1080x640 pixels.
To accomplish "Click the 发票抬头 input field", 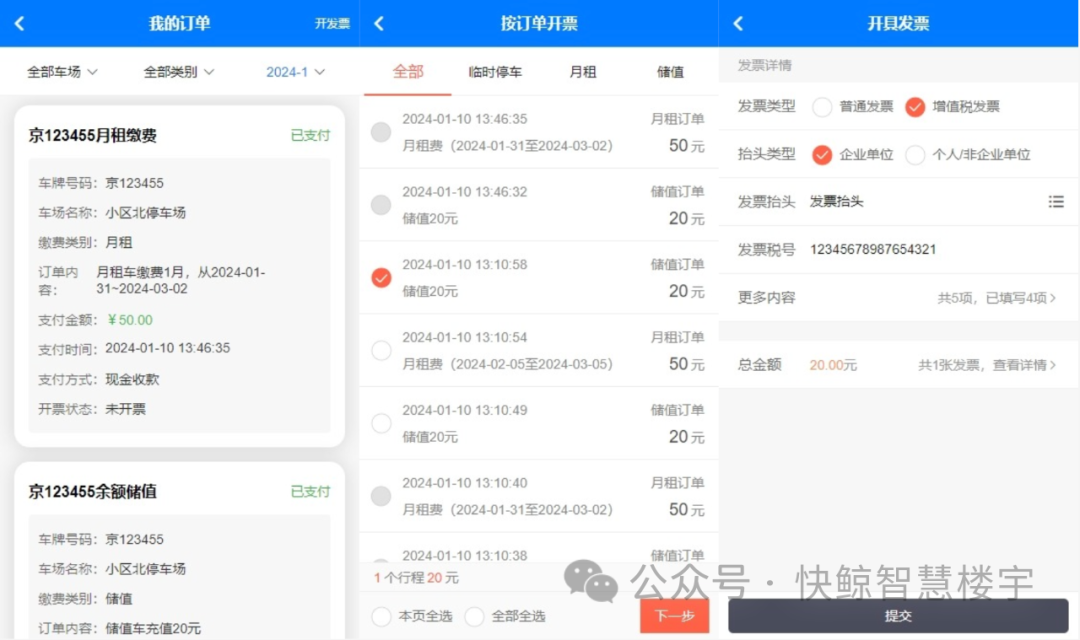I will pyautogui.click(x=923, y=201).
